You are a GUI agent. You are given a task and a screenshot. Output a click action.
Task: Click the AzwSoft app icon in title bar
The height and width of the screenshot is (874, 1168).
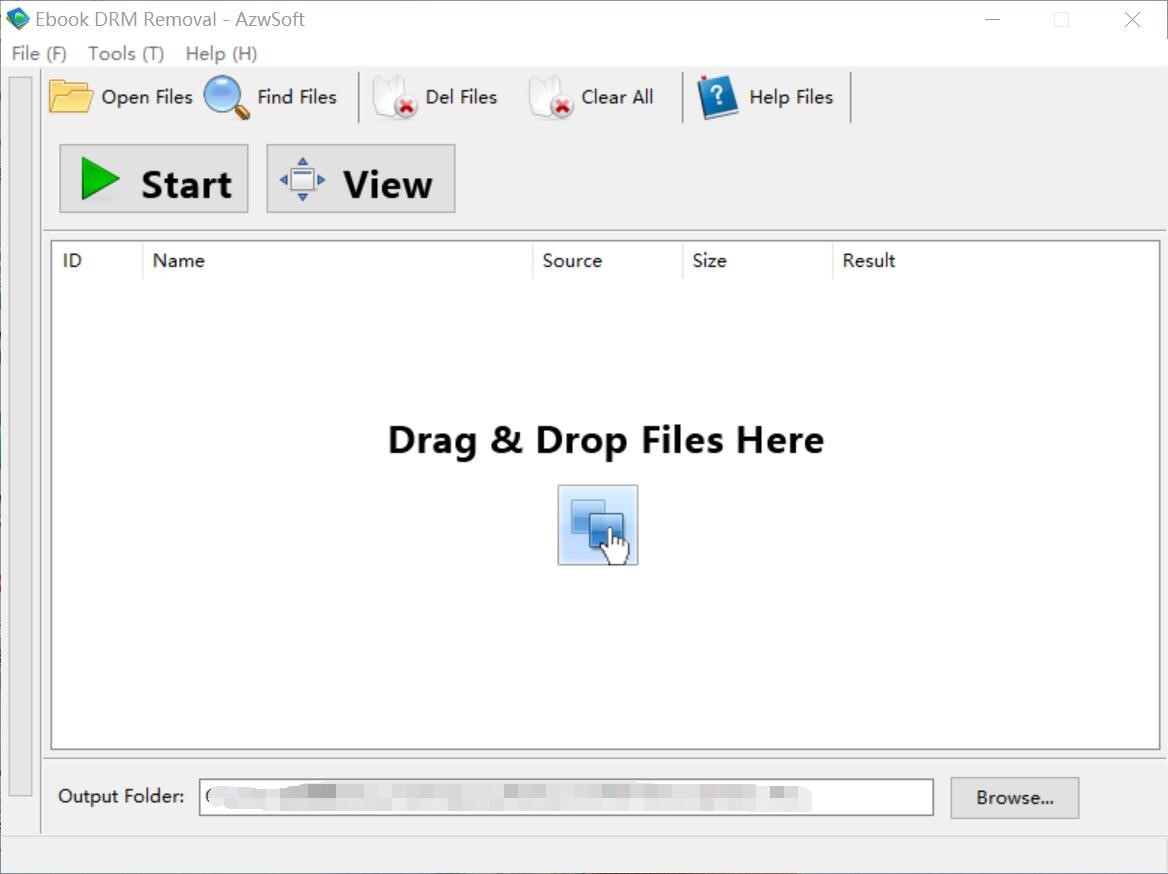(x=17, y=19)
